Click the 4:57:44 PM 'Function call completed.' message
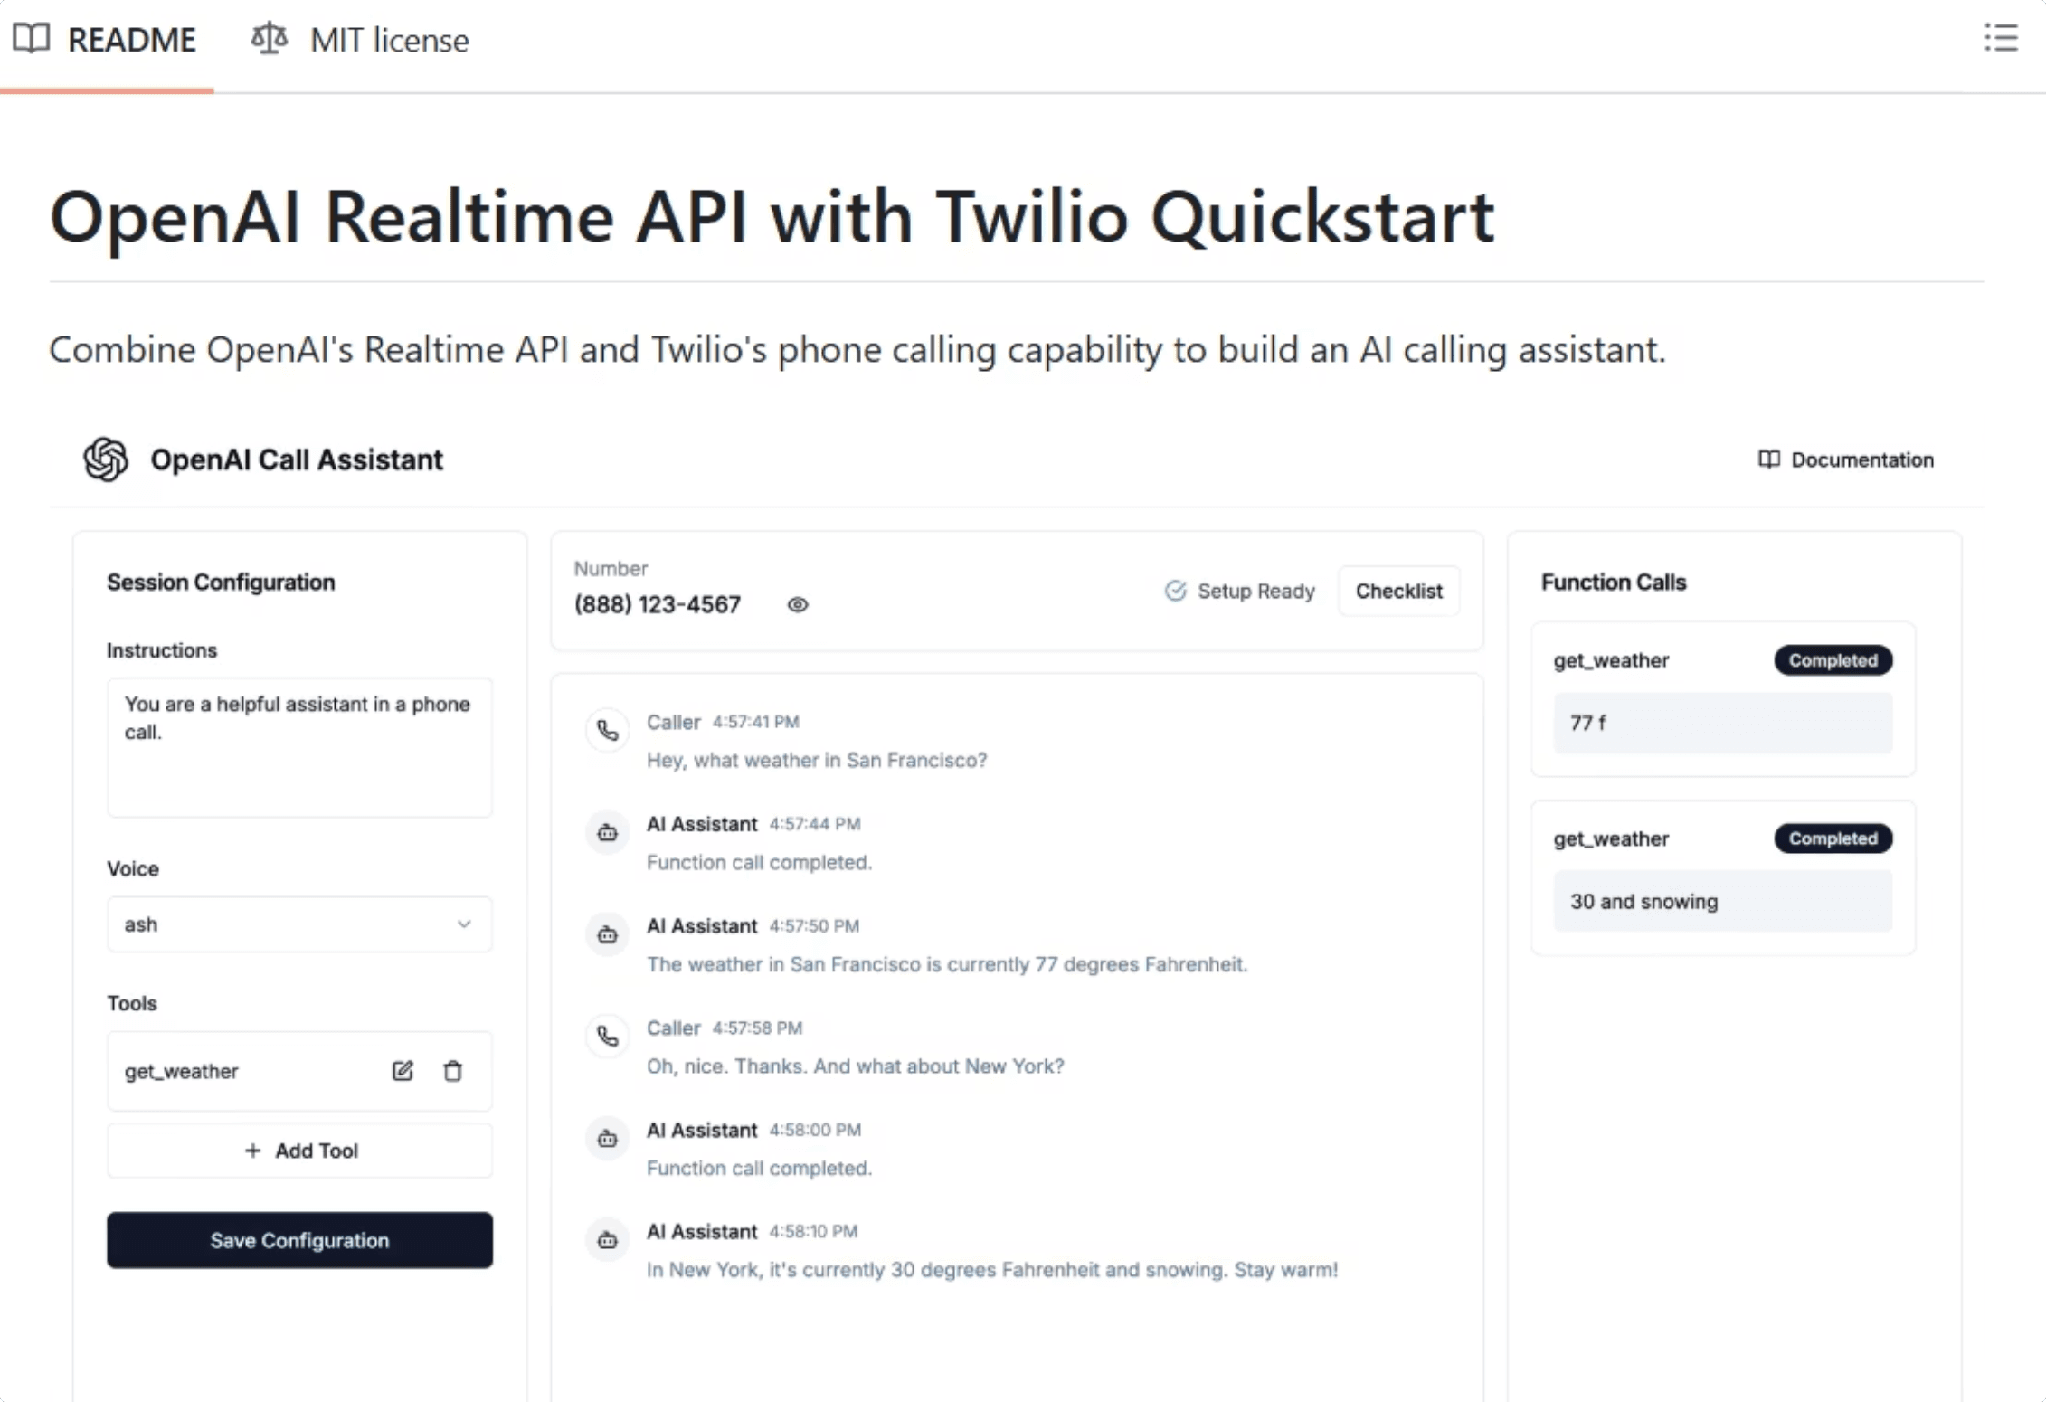 759,862
